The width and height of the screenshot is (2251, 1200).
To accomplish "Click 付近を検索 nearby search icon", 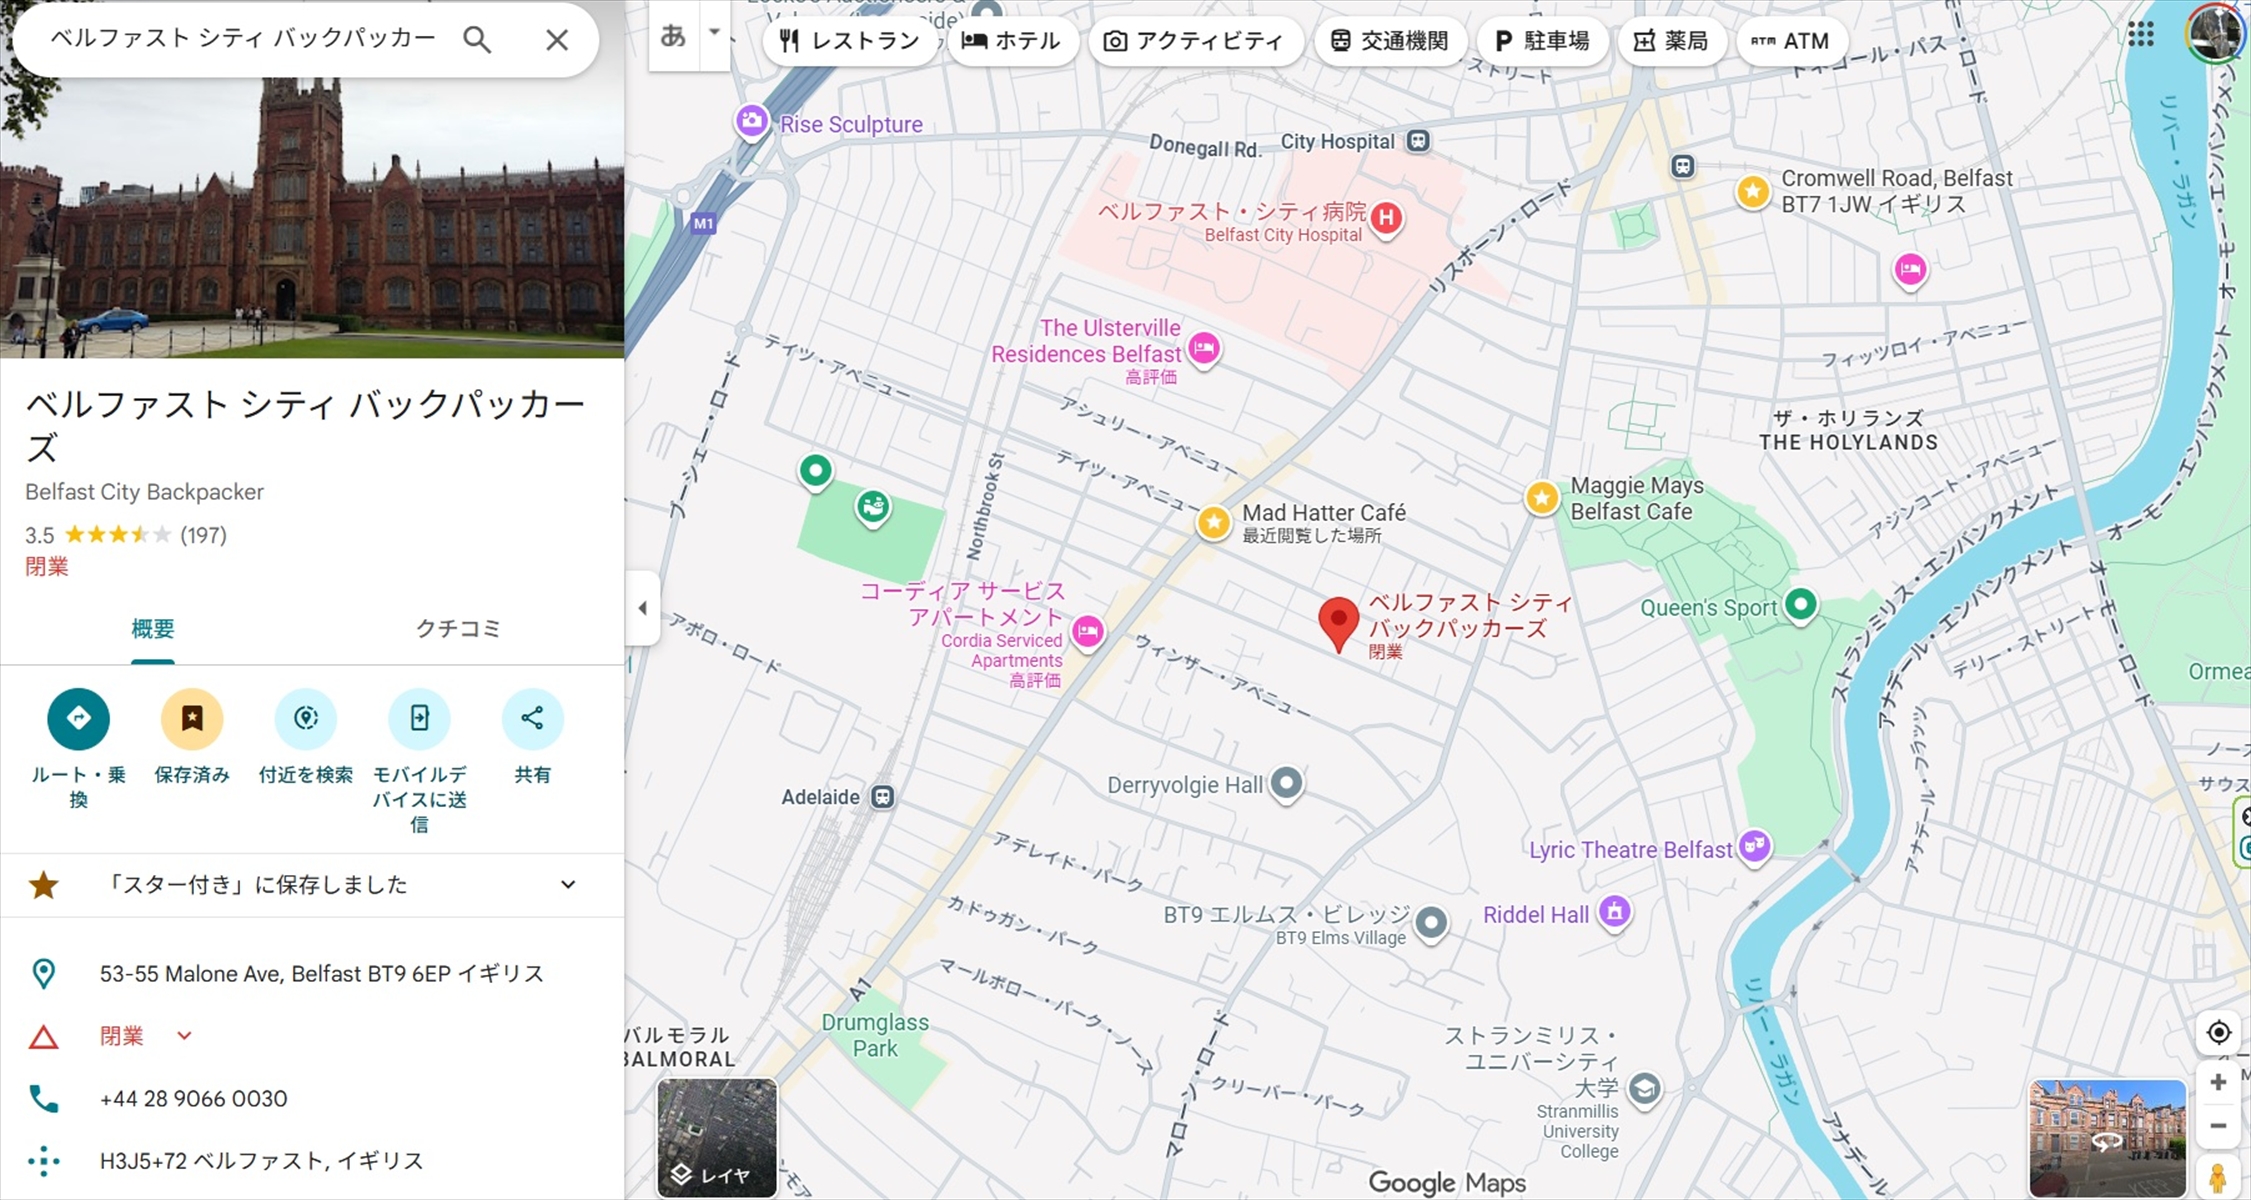I will [306, 718].
